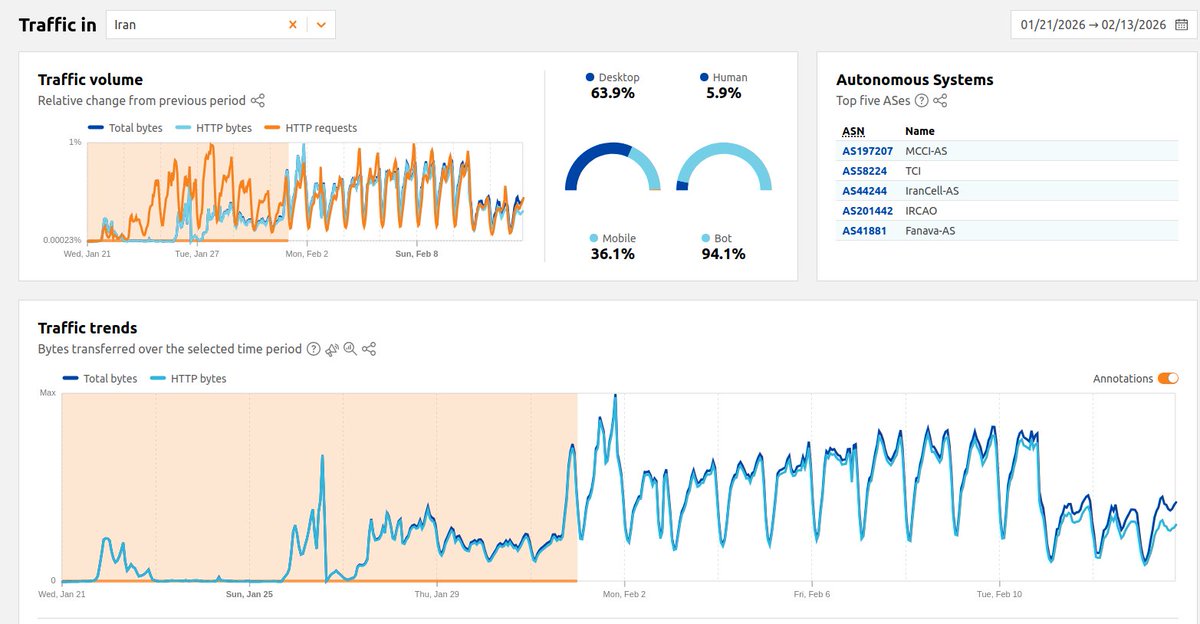Click the Human 5.9% label
Screen dimensions: 1200x624
[x=723, y=85]
